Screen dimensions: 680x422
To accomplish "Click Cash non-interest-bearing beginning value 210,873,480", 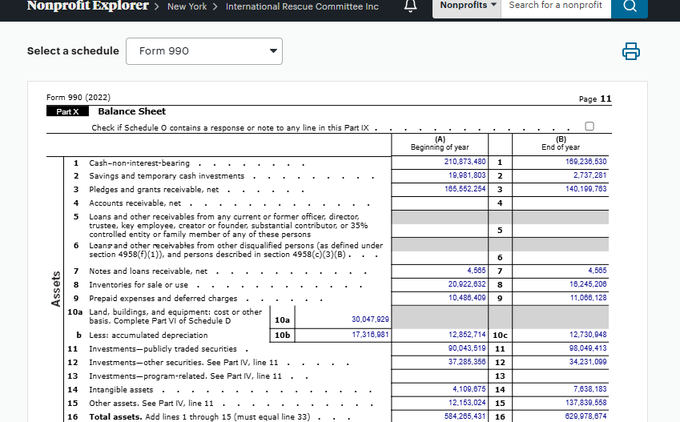I will coord(464,162).
